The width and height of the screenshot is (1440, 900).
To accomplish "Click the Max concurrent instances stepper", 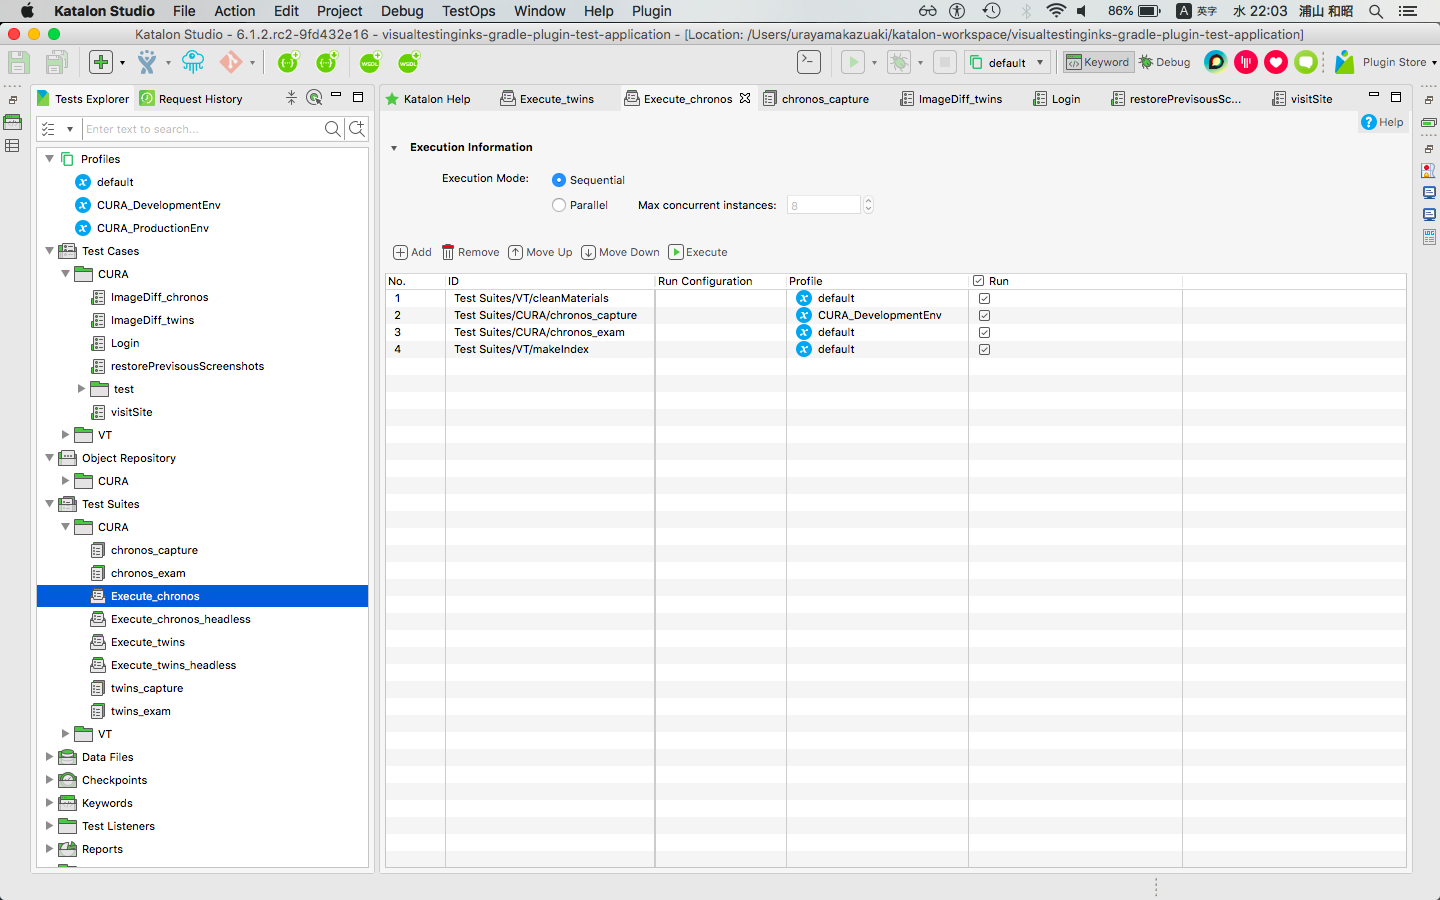I will [x=868, y=205].
